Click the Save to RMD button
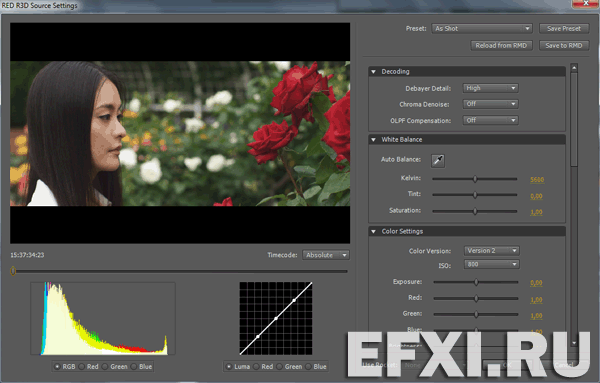This screenshot has width=600, height=383. 564,46
